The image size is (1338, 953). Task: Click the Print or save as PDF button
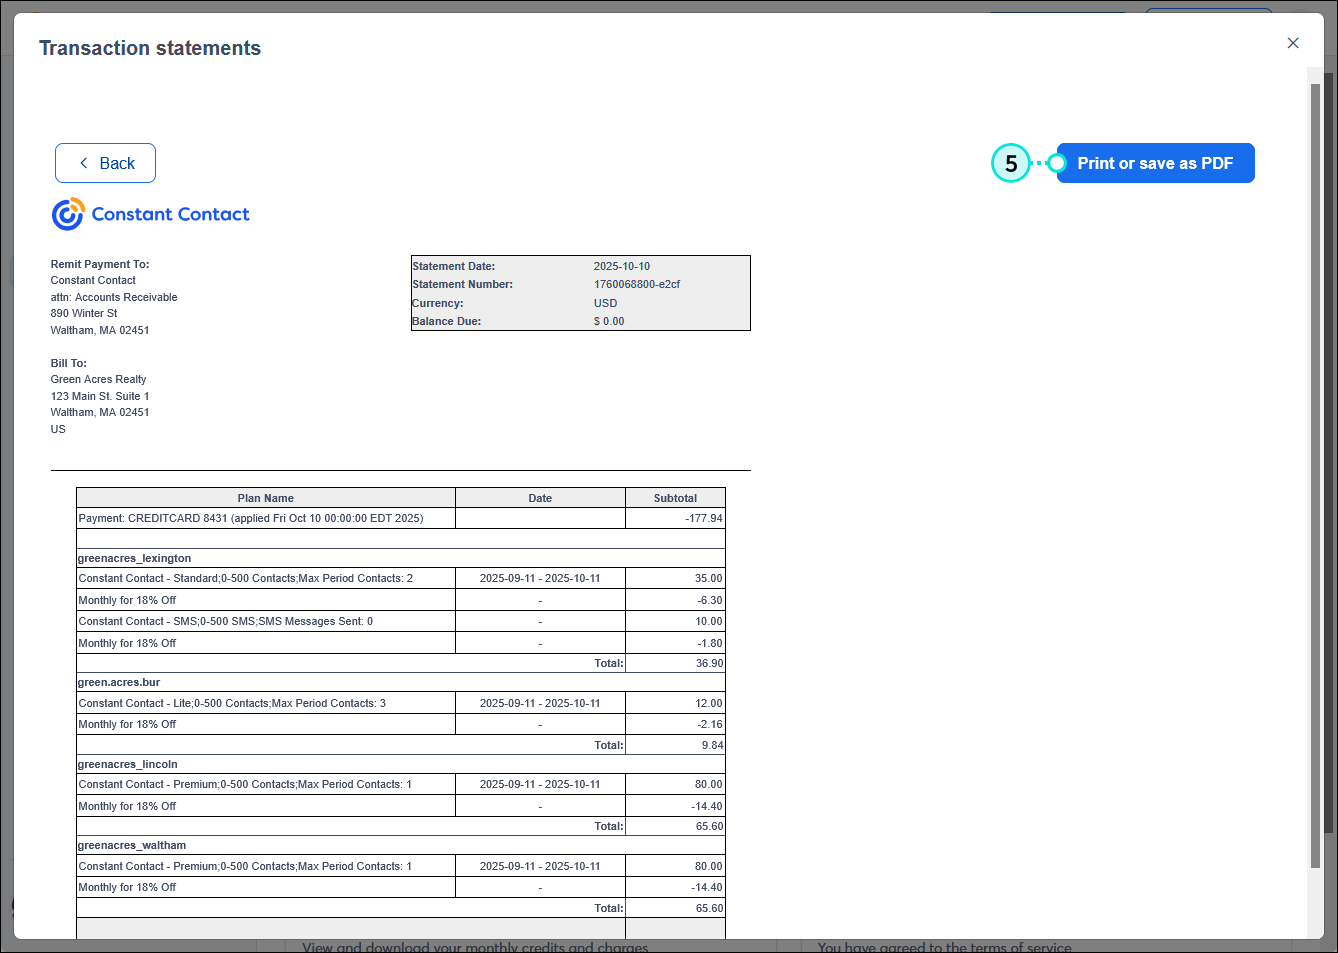coord(1155,163)
